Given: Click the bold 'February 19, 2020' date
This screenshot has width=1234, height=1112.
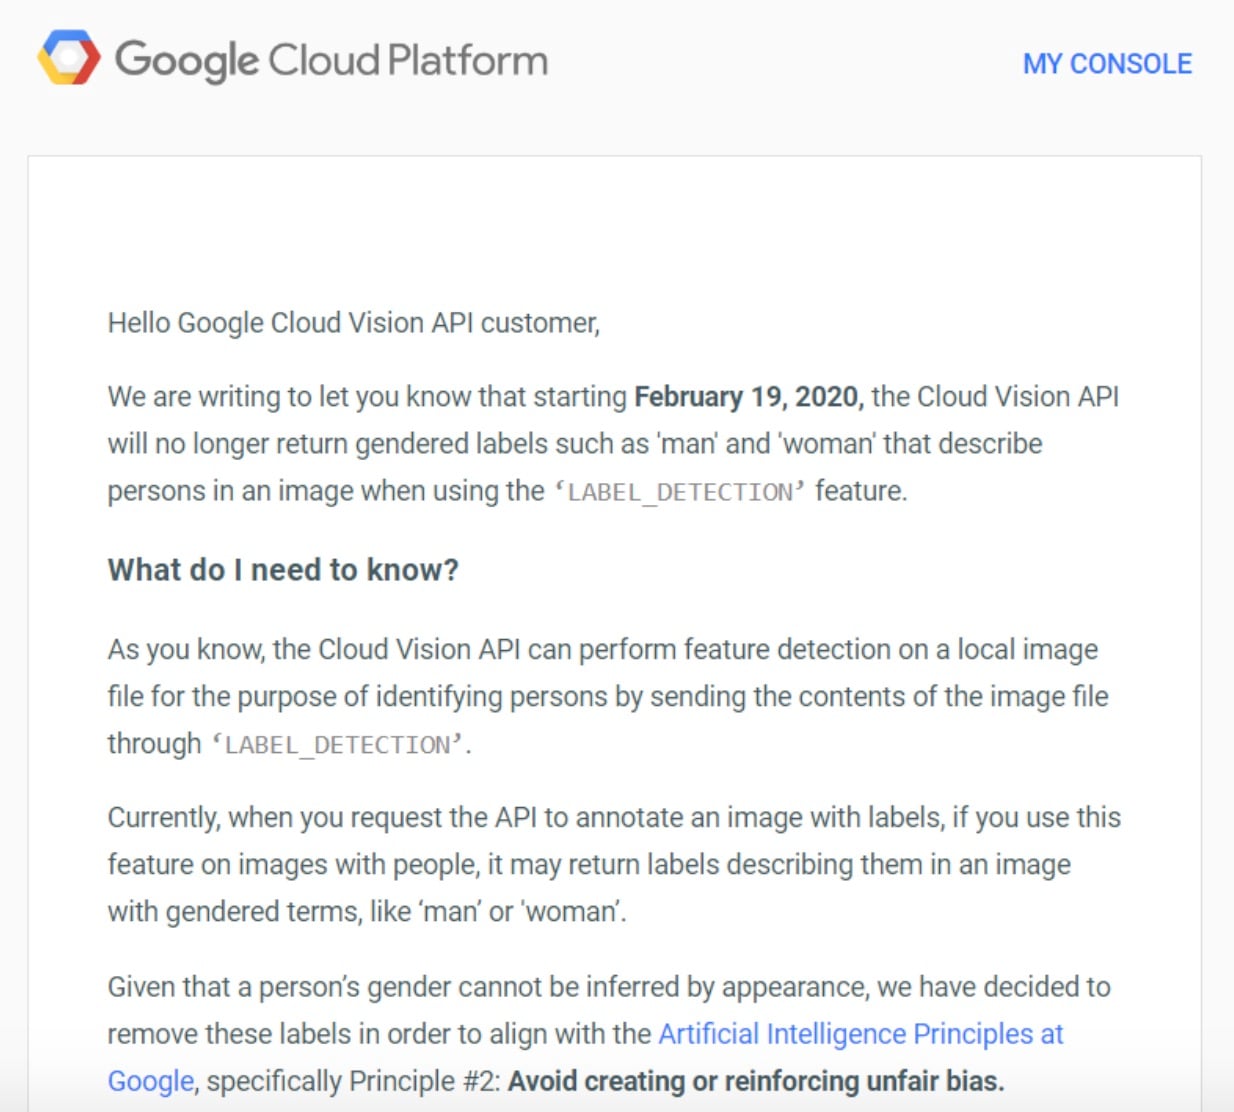Looking at the screenshot, I should click(x=749, y=397).
